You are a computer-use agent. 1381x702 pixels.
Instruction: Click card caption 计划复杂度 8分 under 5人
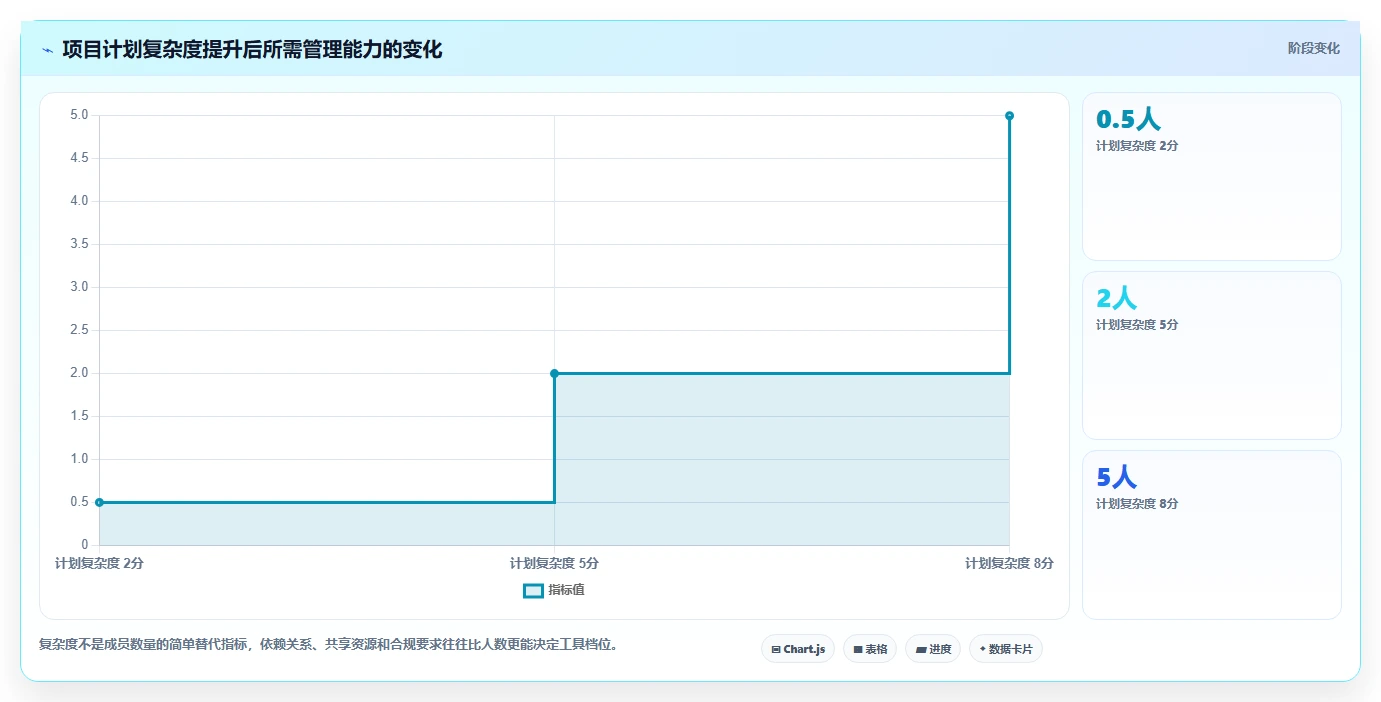[x=1137, y=503]
